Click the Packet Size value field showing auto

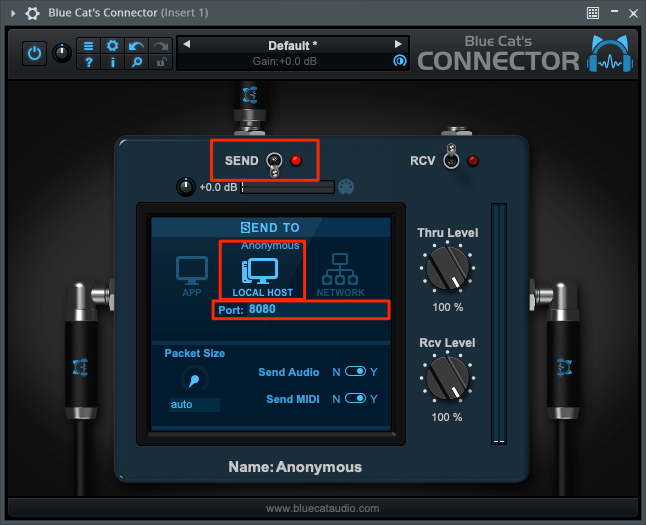[194, 404]
